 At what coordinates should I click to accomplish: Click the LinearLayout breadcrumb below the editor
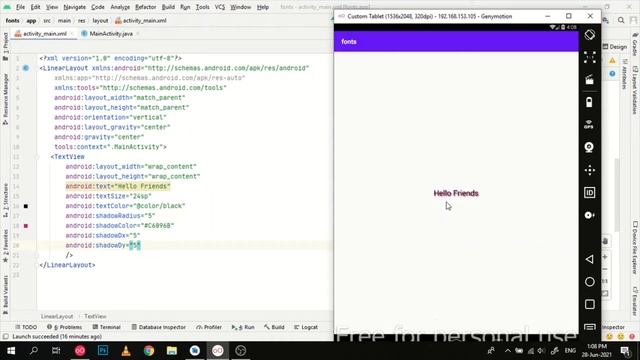pyautogui.click(x=57, y=316)
